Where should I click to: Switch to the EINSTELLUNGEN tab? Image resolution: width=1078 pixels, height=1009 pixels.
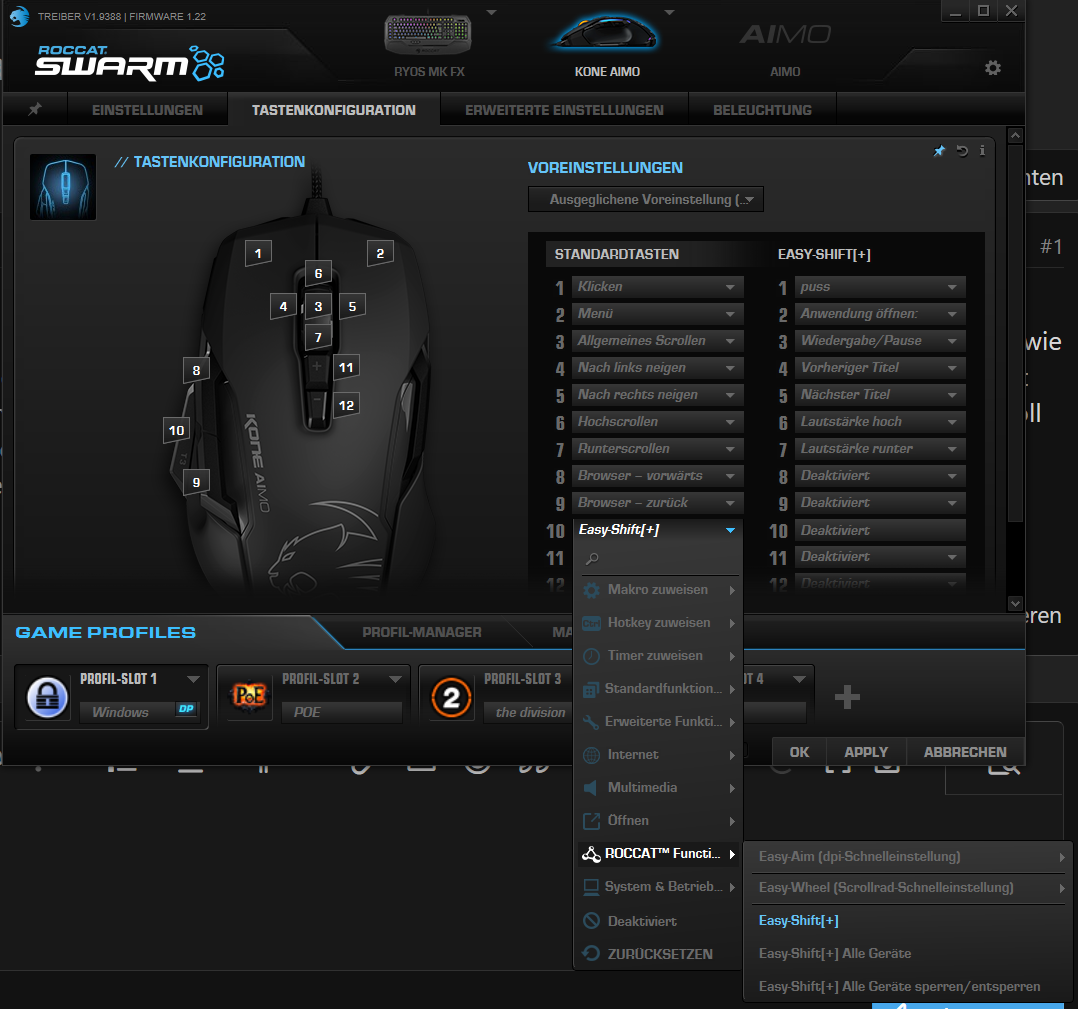[x=147, y=110]
